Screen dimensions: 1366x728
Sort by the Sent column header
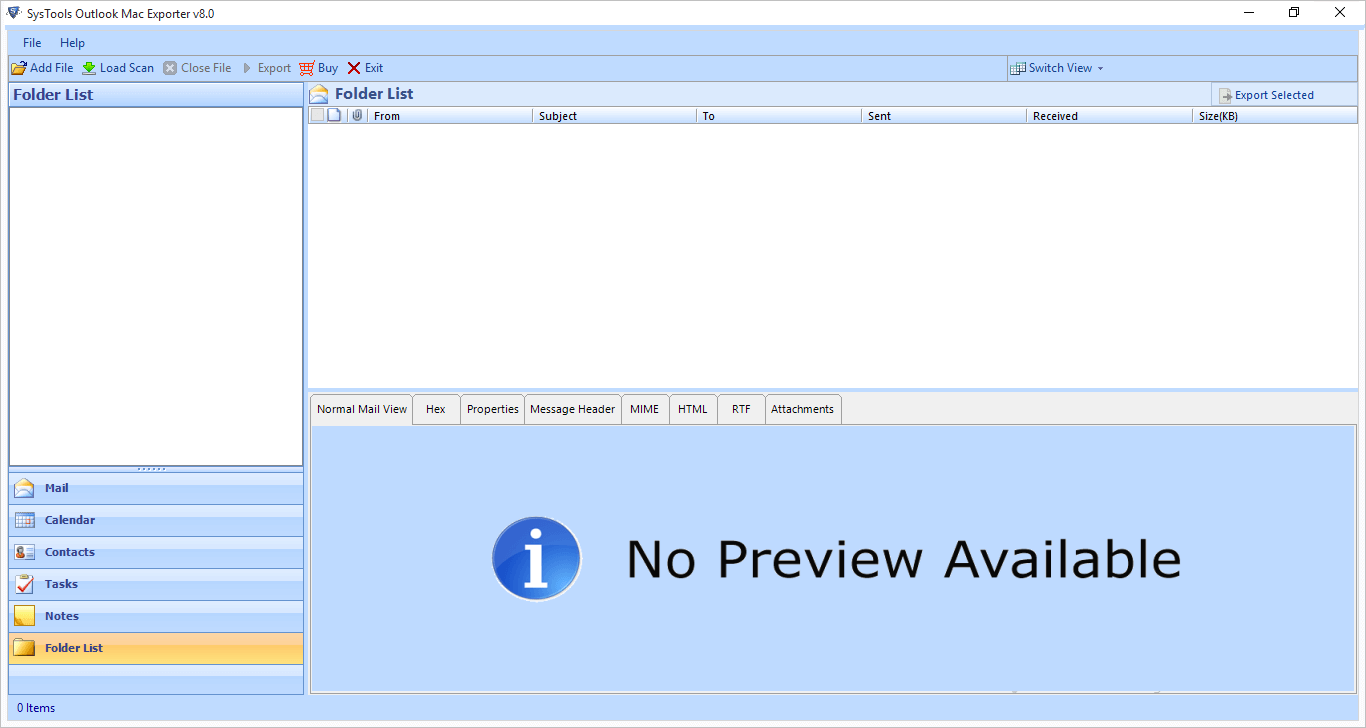(944, 116)
